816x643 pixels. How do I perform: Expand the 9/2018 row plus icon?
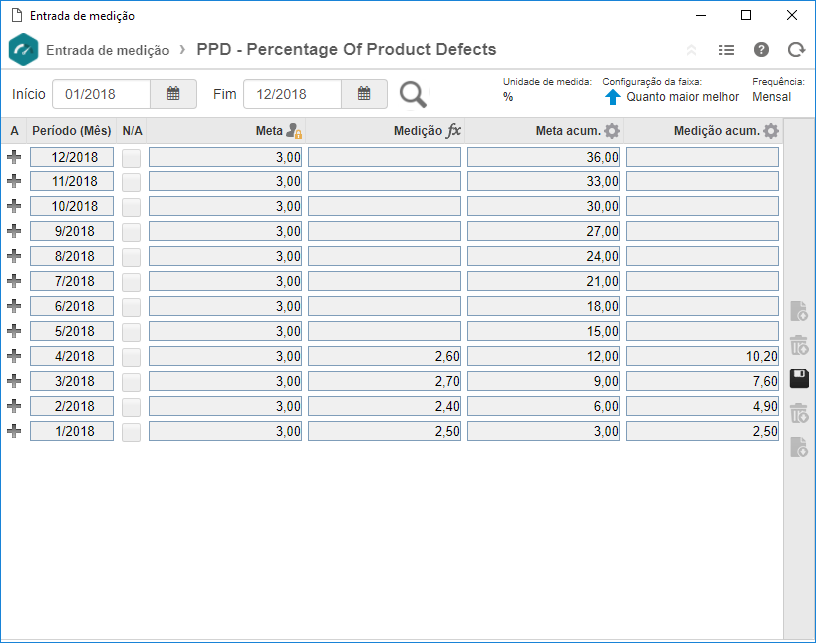tap(14, 231)
